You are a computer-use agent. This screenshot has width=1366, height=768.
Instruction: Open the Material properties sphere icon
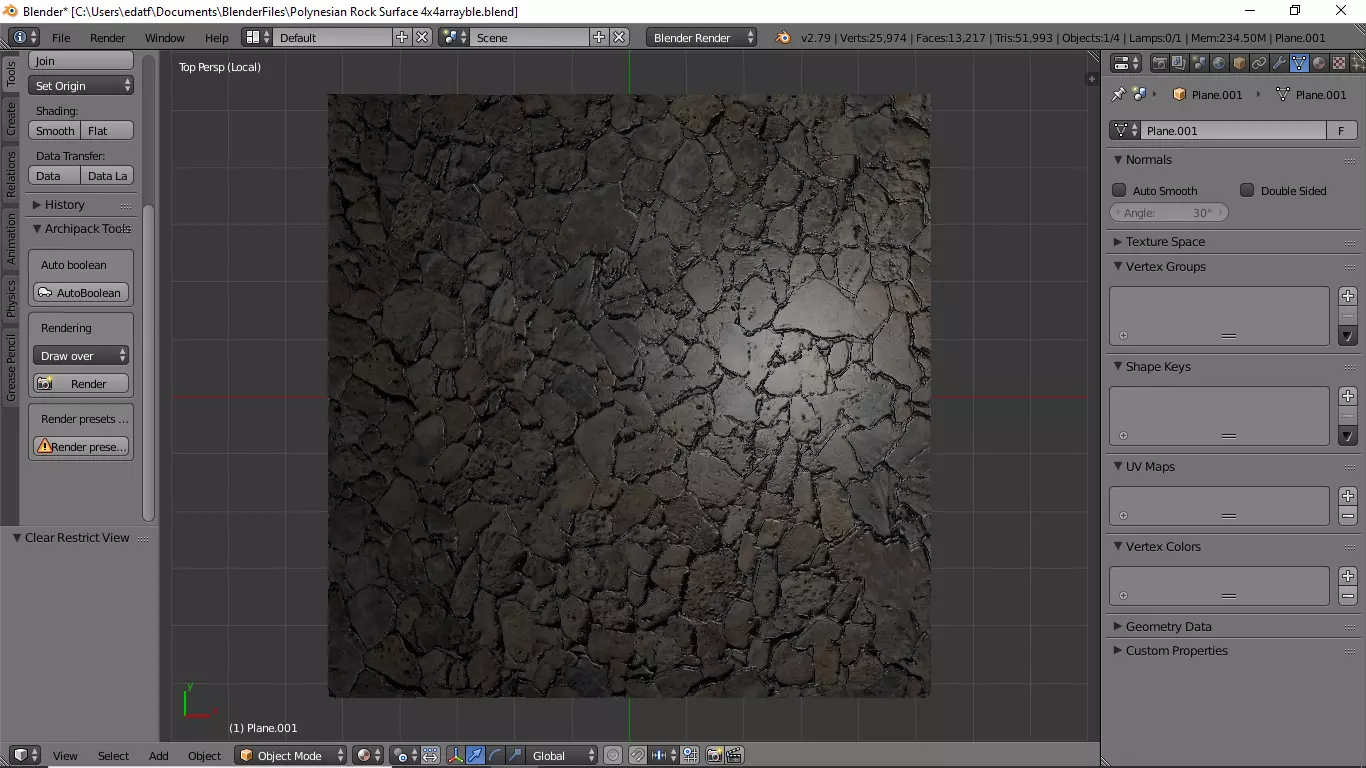pyautogui.click(x=1319, y=63)
